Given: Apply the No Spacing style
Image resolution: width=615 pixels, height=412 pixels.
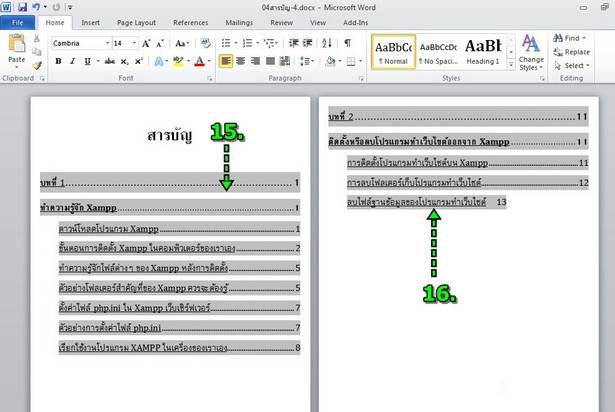Looking at the screenshot, I should coord(439,52).
